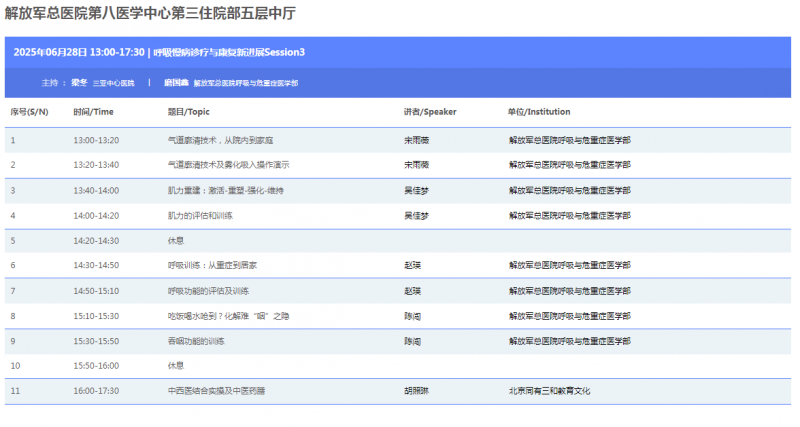Select time cell 13:40-14:00
The width and height of the screenshot is (800, 427).
pos(96,190)
